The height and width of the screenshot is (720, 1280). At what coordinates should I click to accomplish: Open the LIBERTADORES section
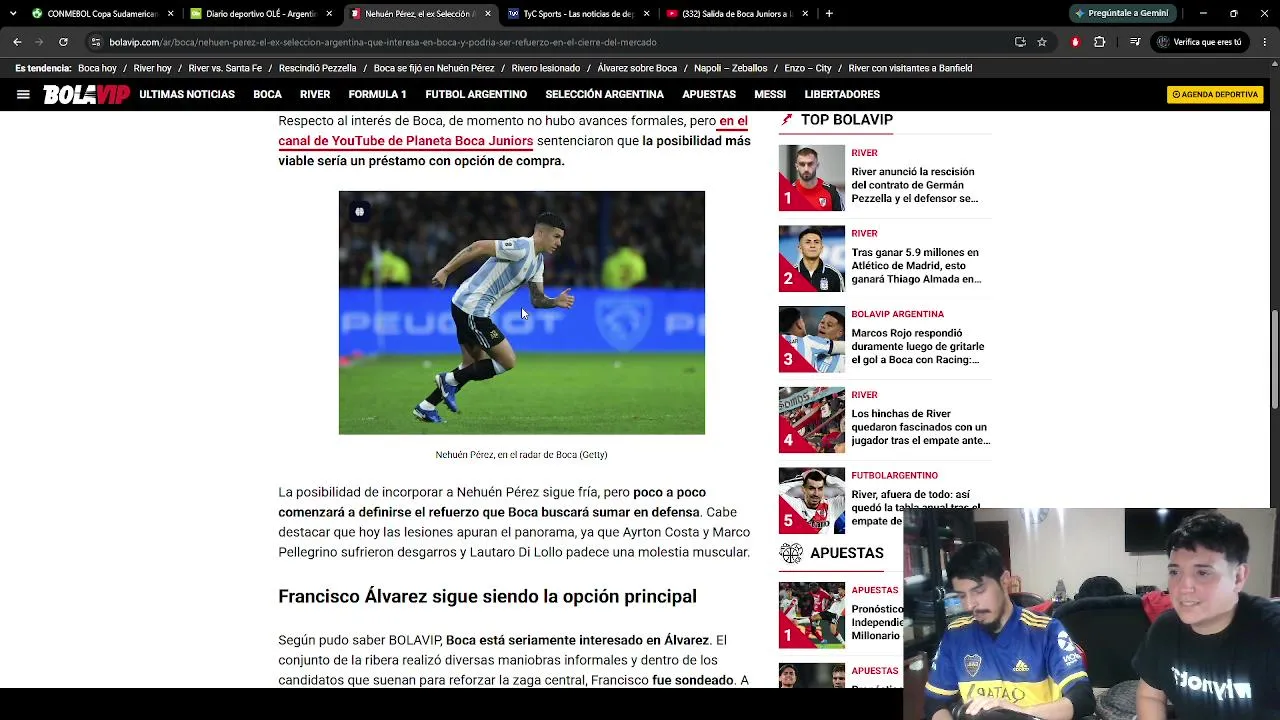842,94
